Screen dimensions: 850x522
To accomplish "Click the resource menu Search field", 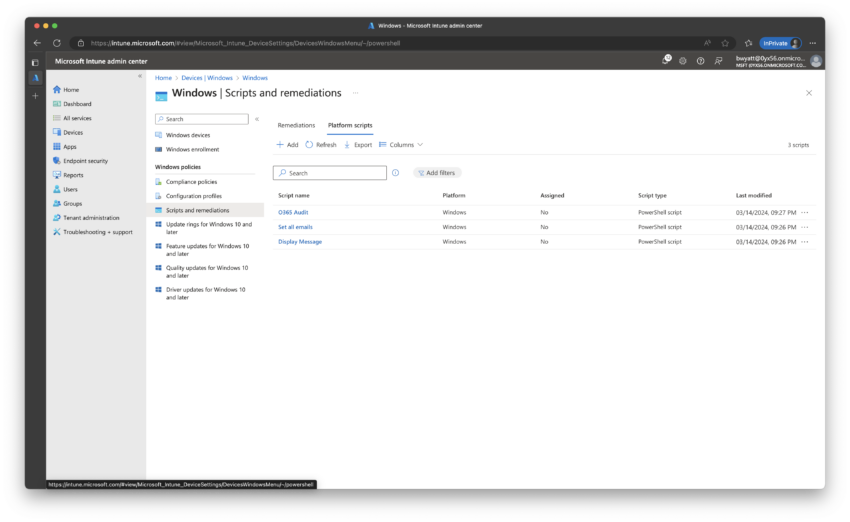I will pyautogui.click(x=202, y=119).
